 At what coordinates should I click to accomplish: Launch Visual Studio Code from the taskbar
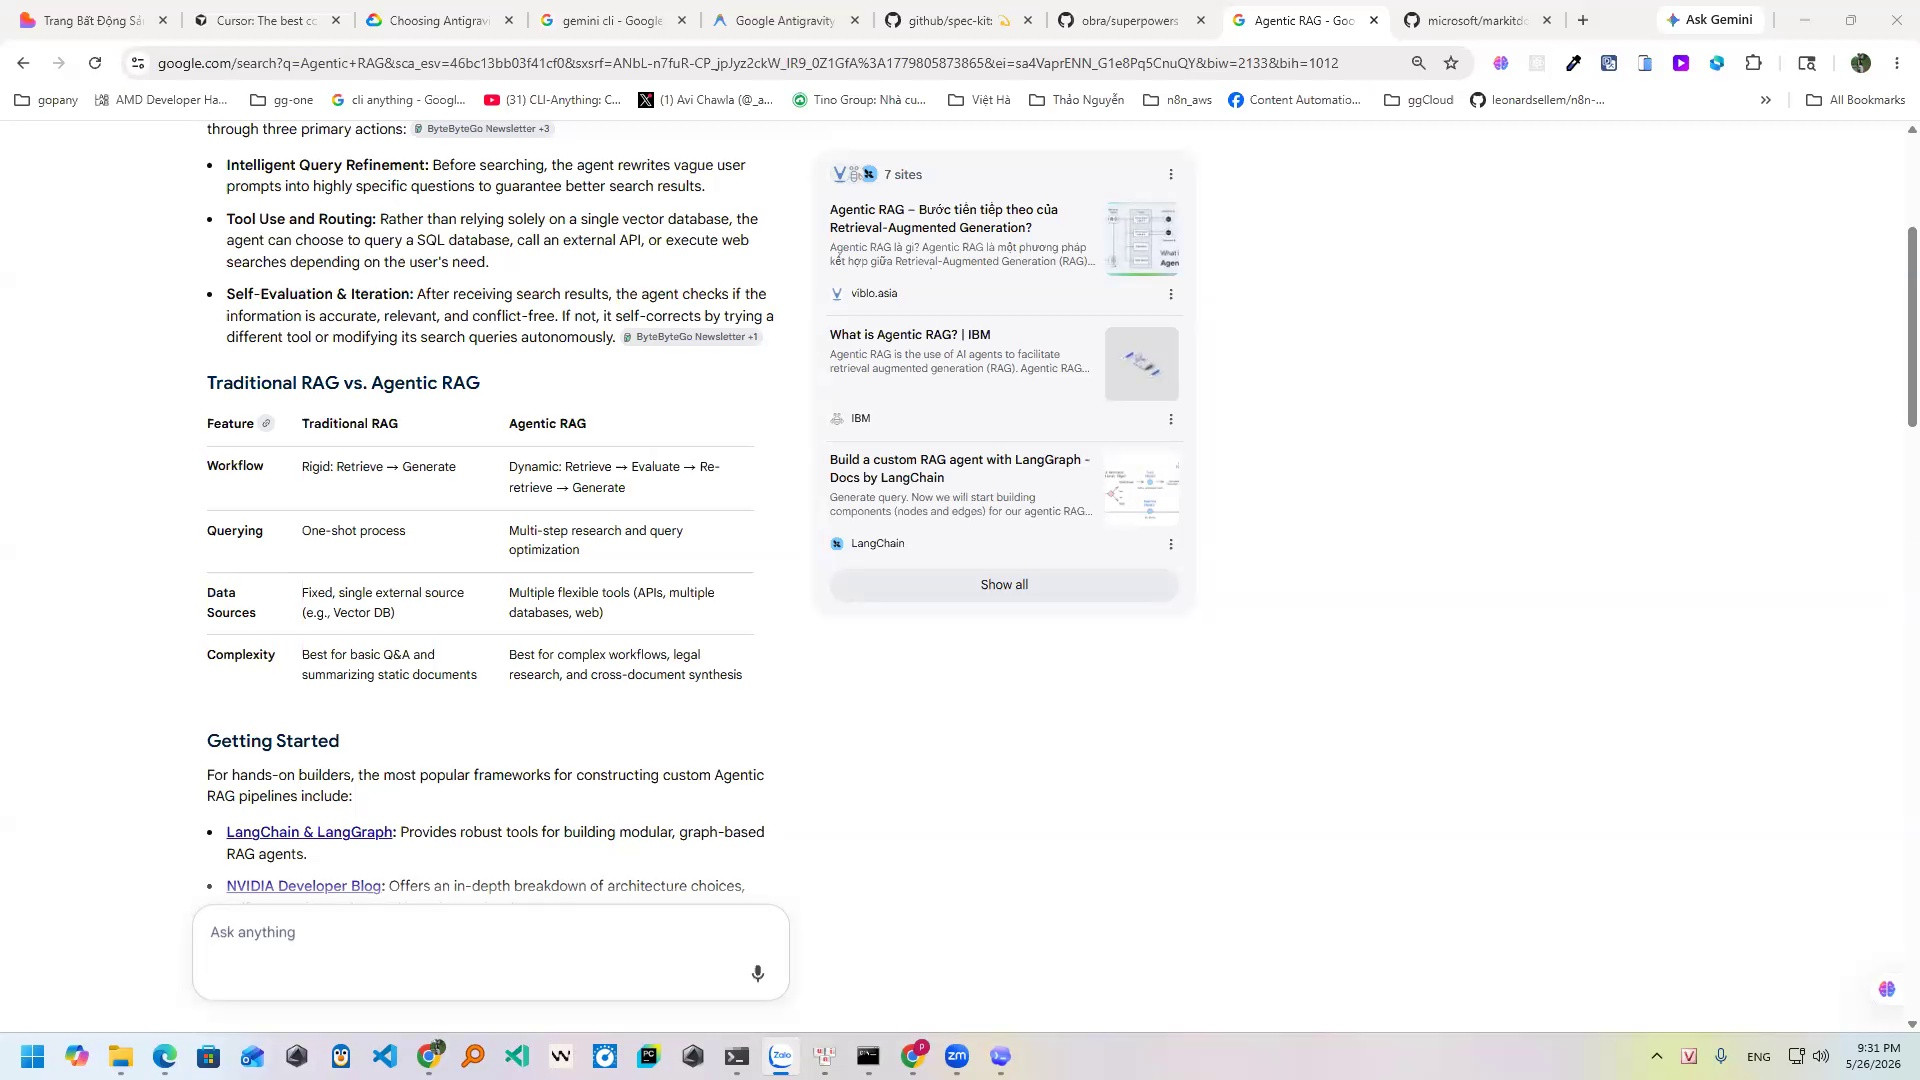pyautogui.click(x=385, y=1056)
